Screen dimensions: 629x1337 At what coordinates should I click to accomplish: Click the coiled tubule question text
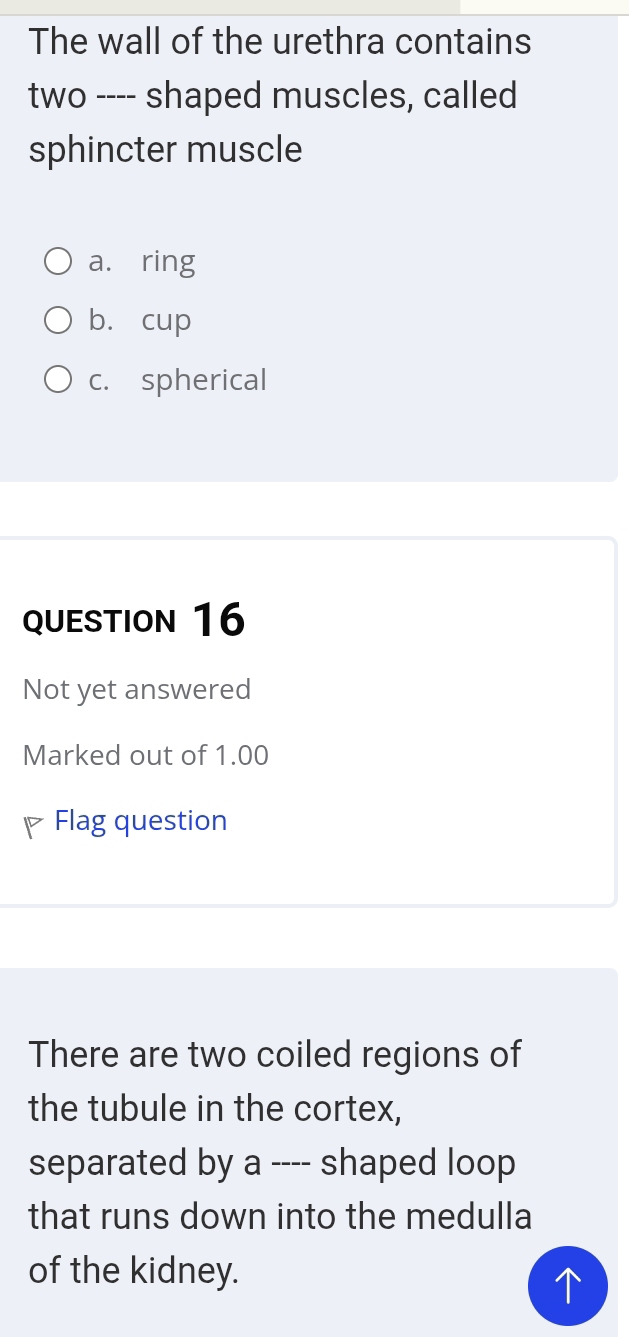(x=280, y=1162)
